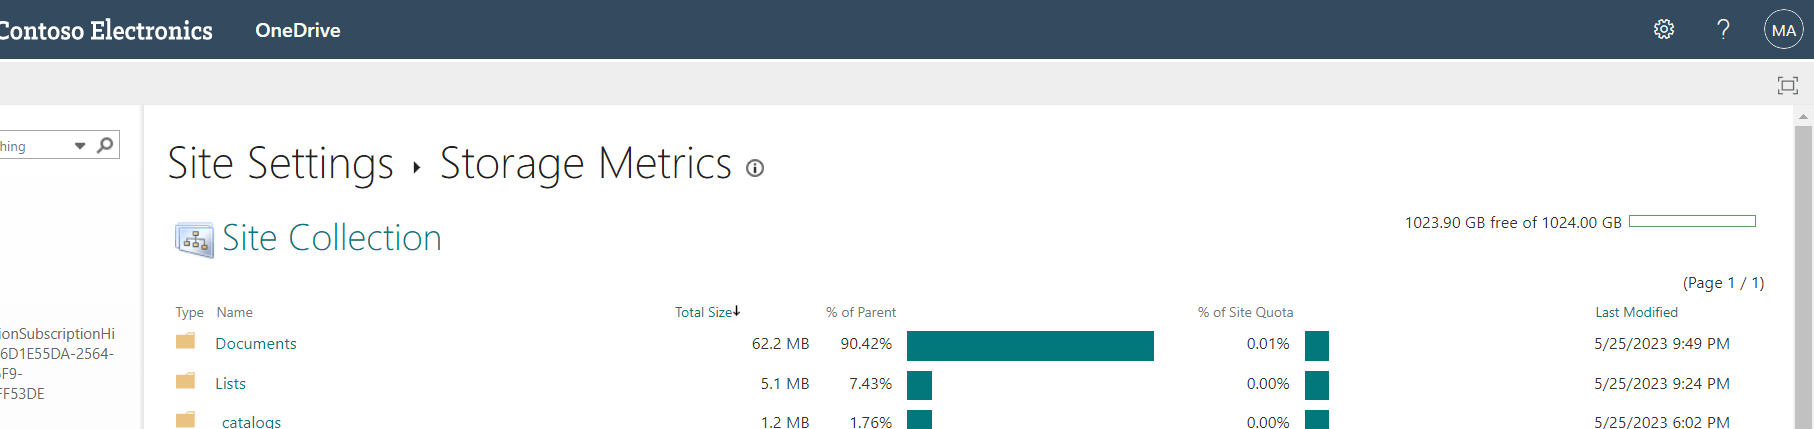Screen dimensions: 1814x429
Task: Click the _catalogs folder icon
Action: click(185, 420)
